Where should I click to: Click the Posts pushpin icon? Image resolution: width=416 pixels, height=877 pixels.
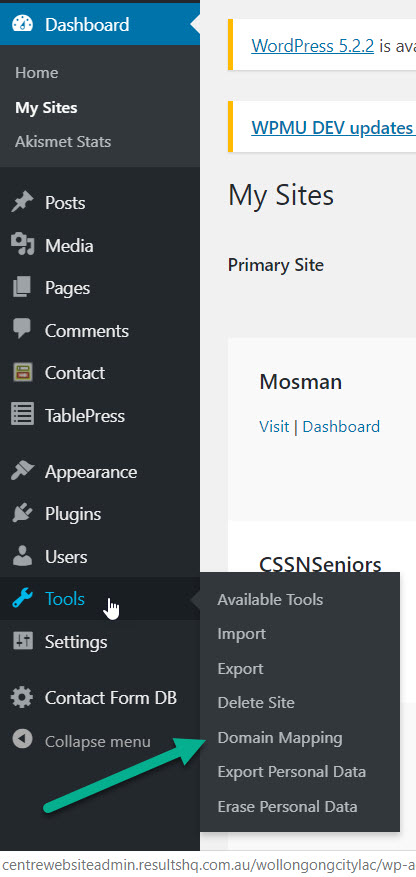[x=22, y=202]
